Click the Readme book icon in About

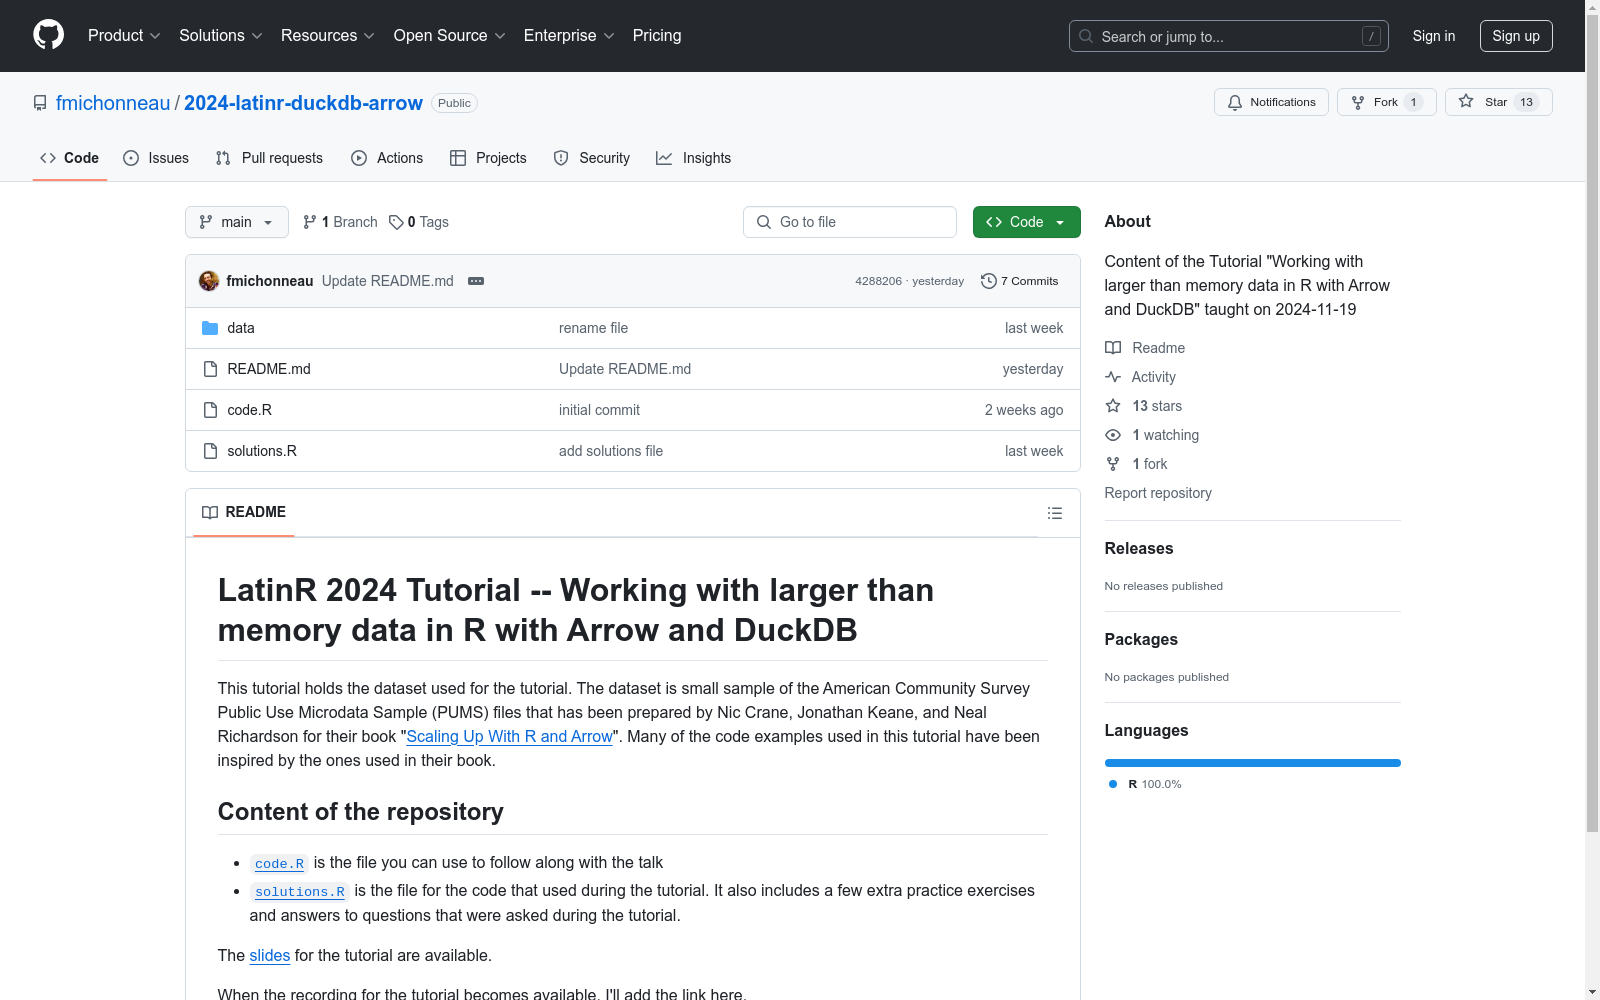pyautogui.click(x=1113, y=348)
